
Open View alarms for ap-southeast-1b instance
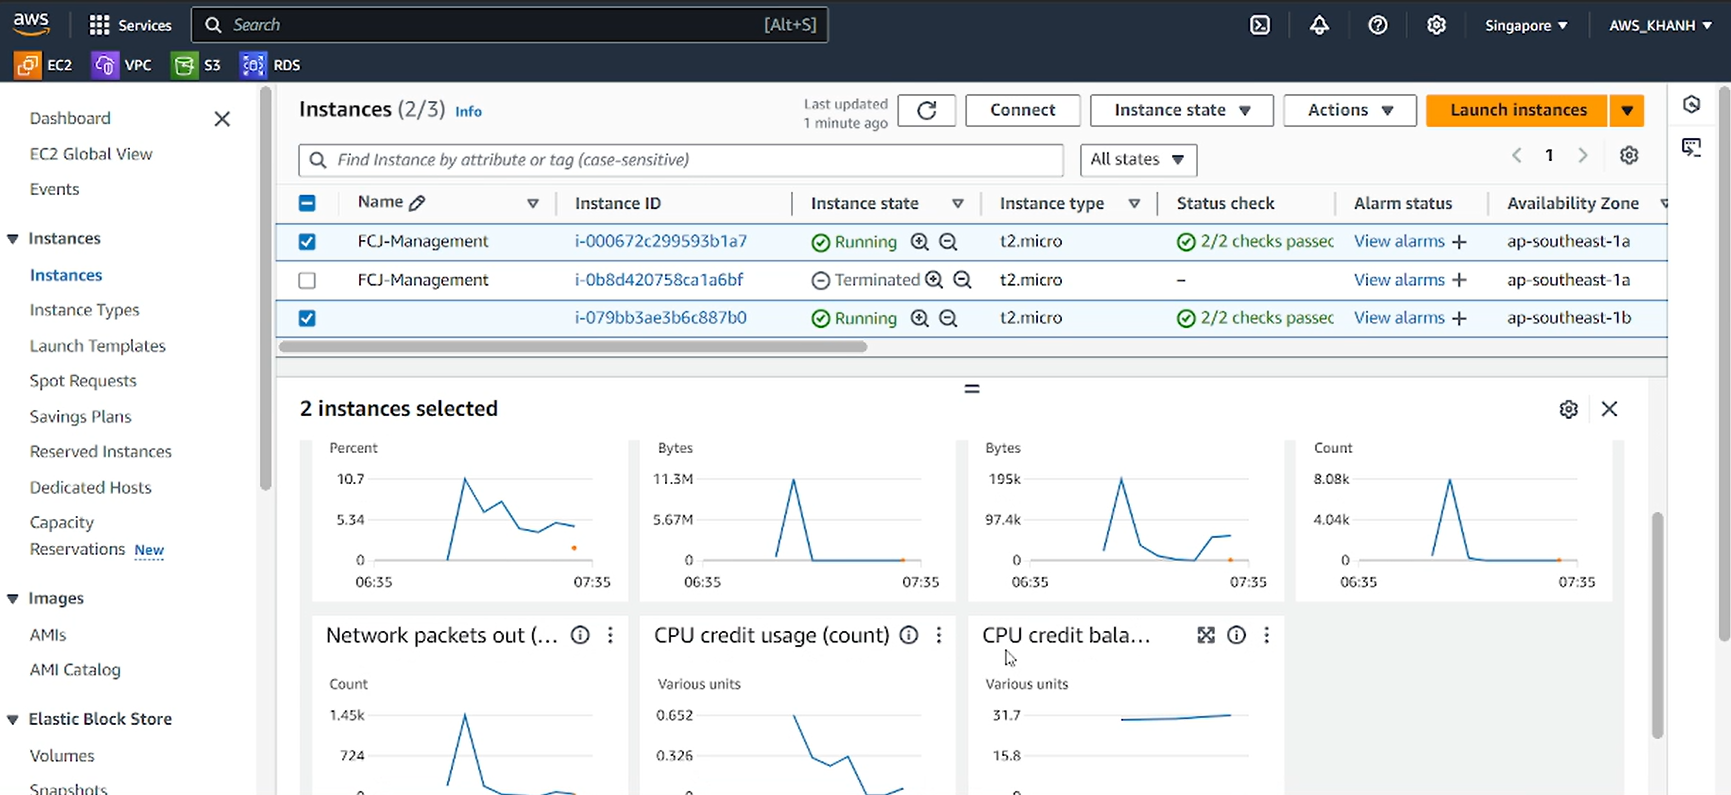[1399, 318]
